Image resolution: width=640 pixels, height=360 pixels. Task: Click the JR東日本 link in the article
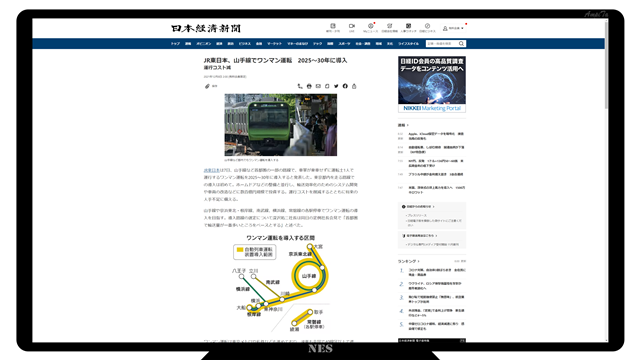[211, 170]
